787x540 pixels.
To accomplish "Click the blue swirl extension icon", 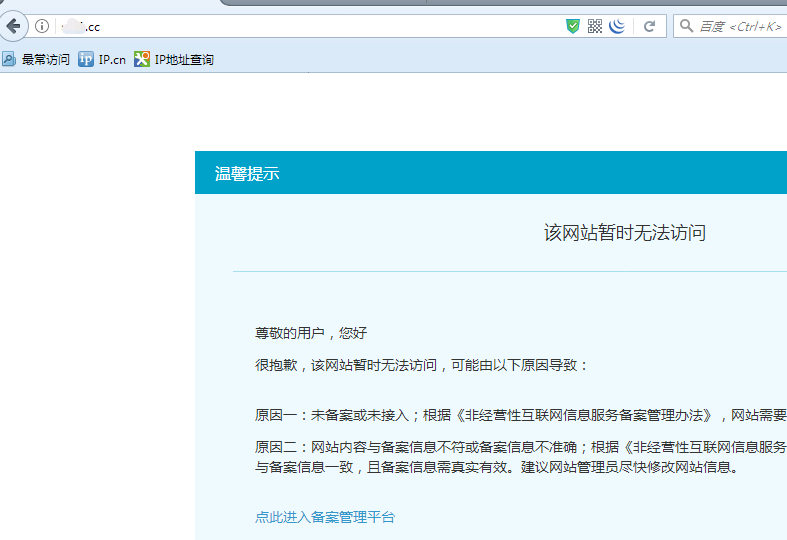I will pos(617,26).
